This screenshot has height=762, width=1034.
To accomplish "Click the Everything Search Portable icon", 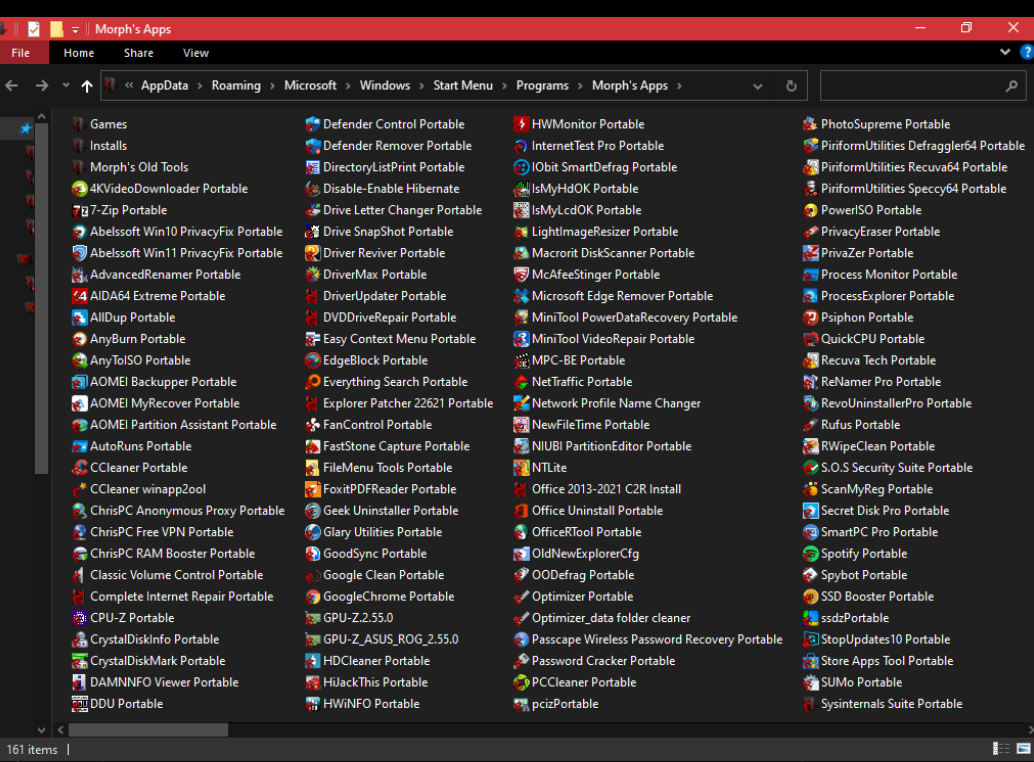I will pos(313,382).
